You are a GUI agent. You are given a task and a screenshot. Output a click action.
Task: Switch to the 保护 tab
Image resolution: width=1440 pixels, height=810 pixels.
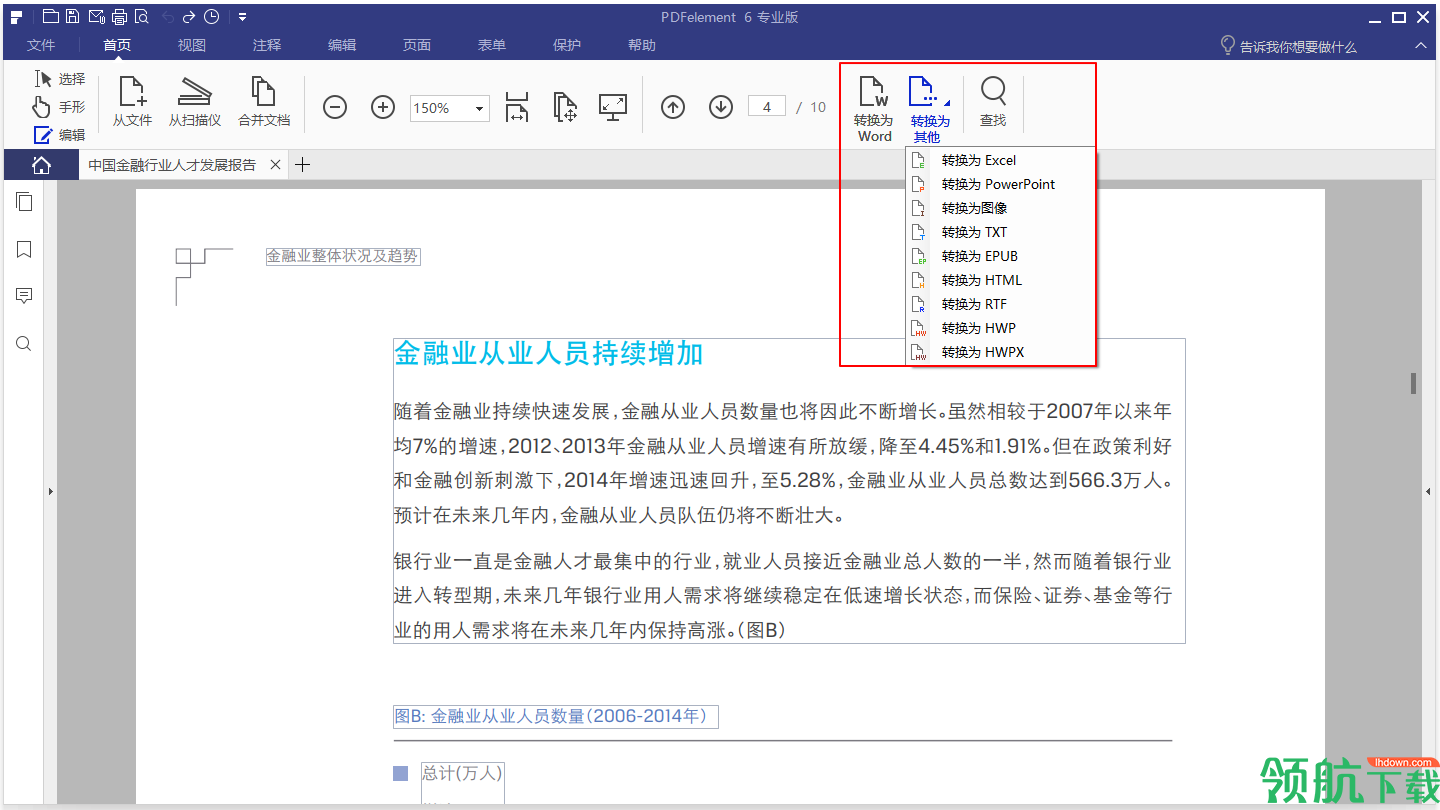click(x=567, y=45)
